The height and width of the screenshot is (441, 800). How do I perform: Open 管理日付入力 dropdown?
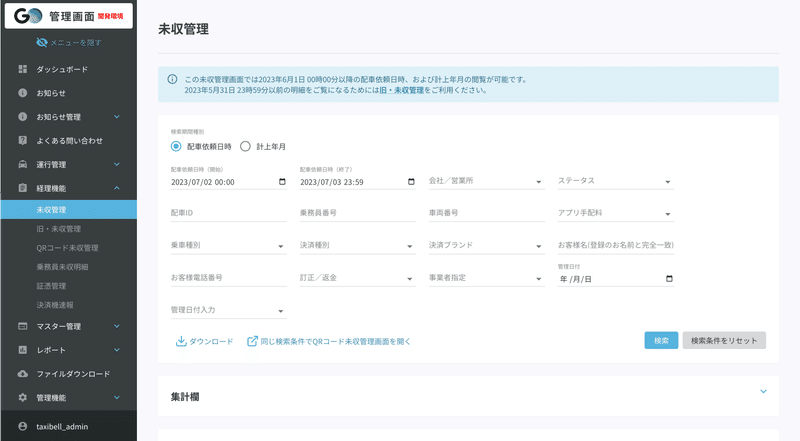pos(229,310)
